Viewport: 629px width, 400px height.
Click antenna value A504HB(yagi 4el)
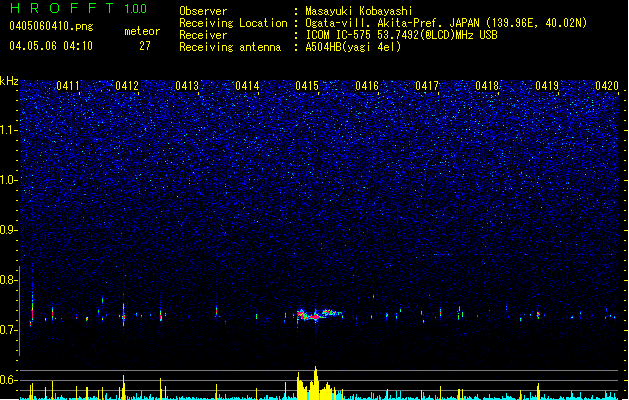(353, 47)
